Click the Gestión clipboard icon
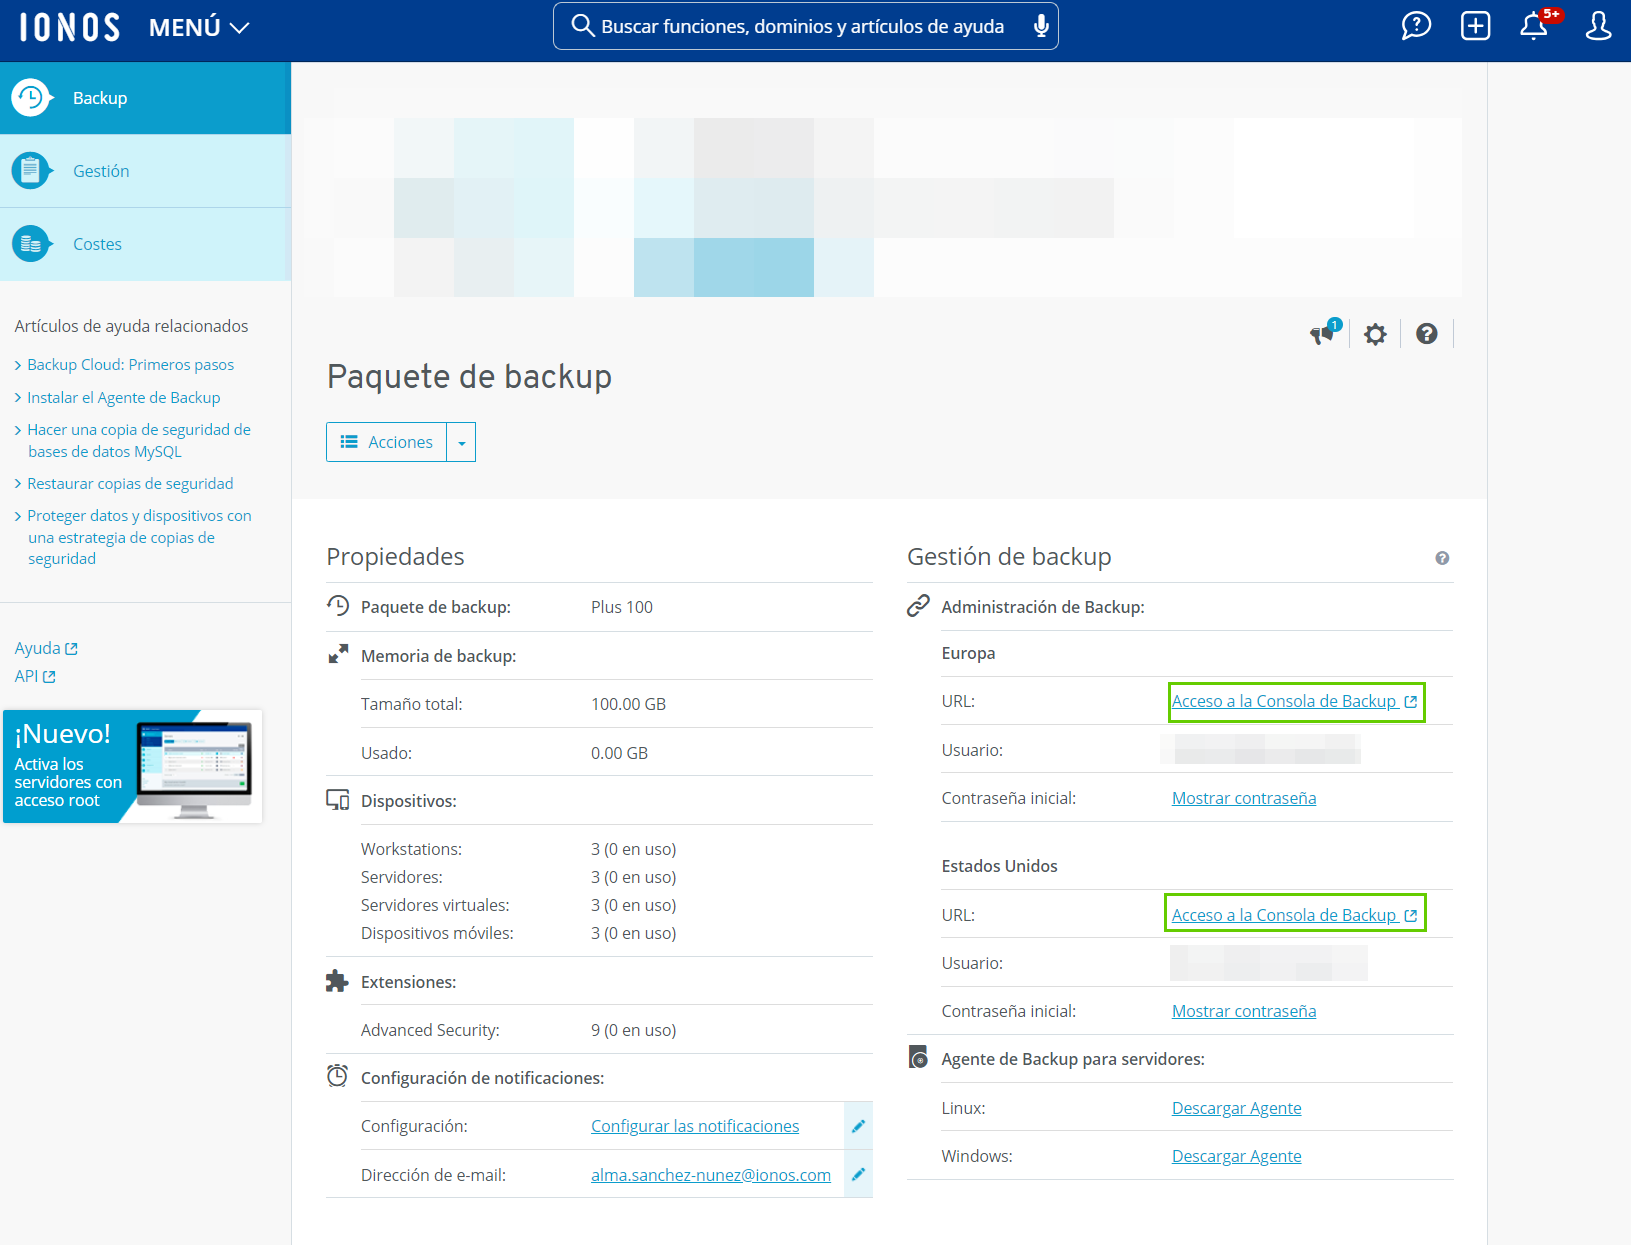The height and width of the screenshot is (1245, 1631). [32, 171]
